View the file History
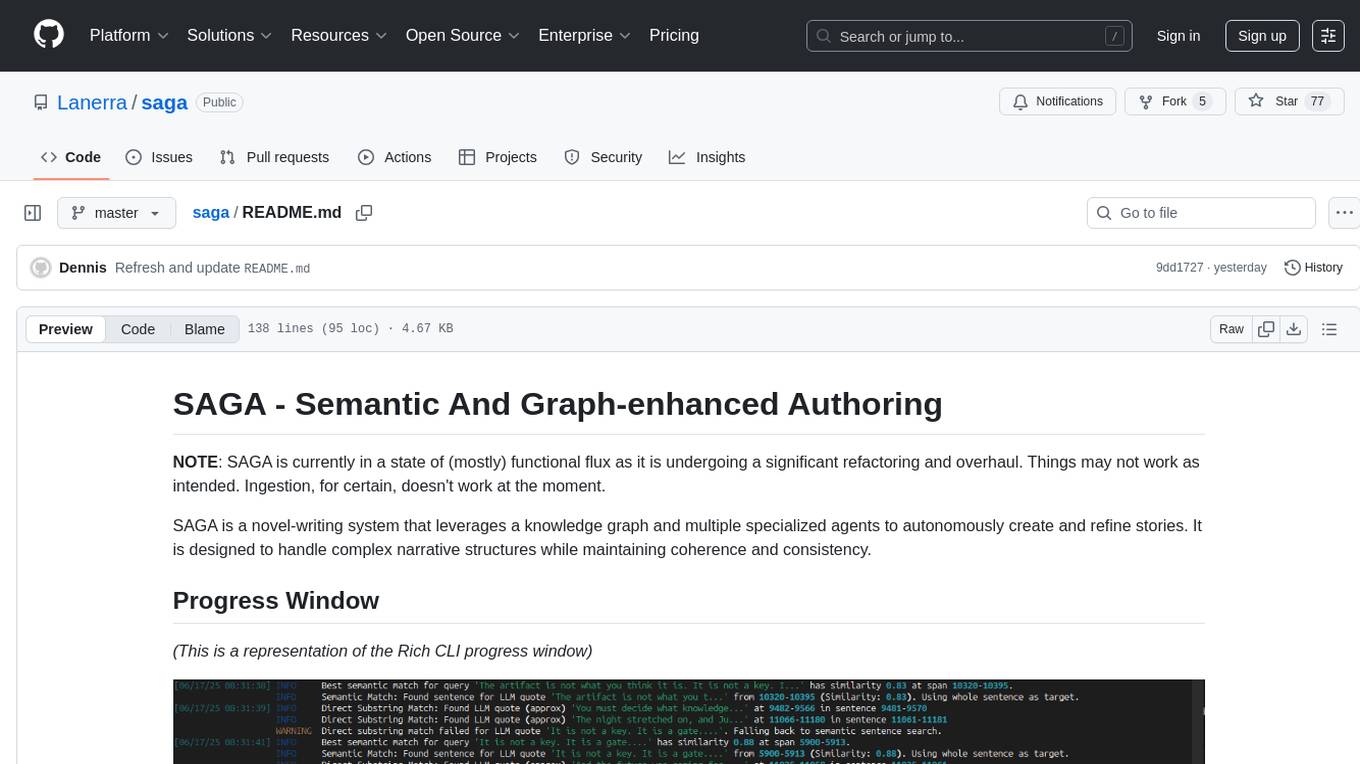Viewport: 1360px width, 764px height. coord(1313,268)
